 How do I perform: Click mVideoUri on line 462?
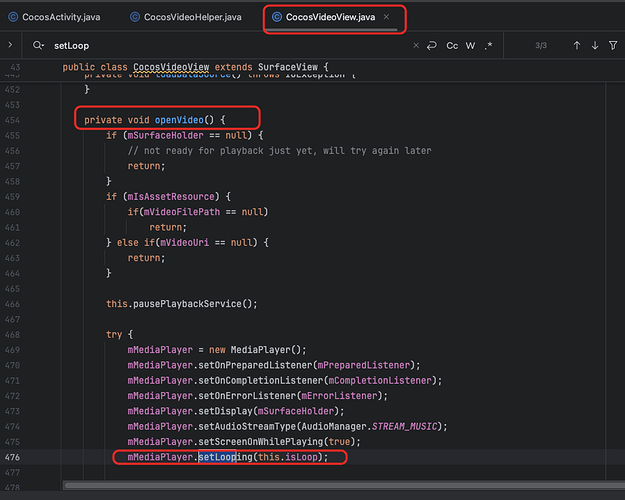coord(185,242)
